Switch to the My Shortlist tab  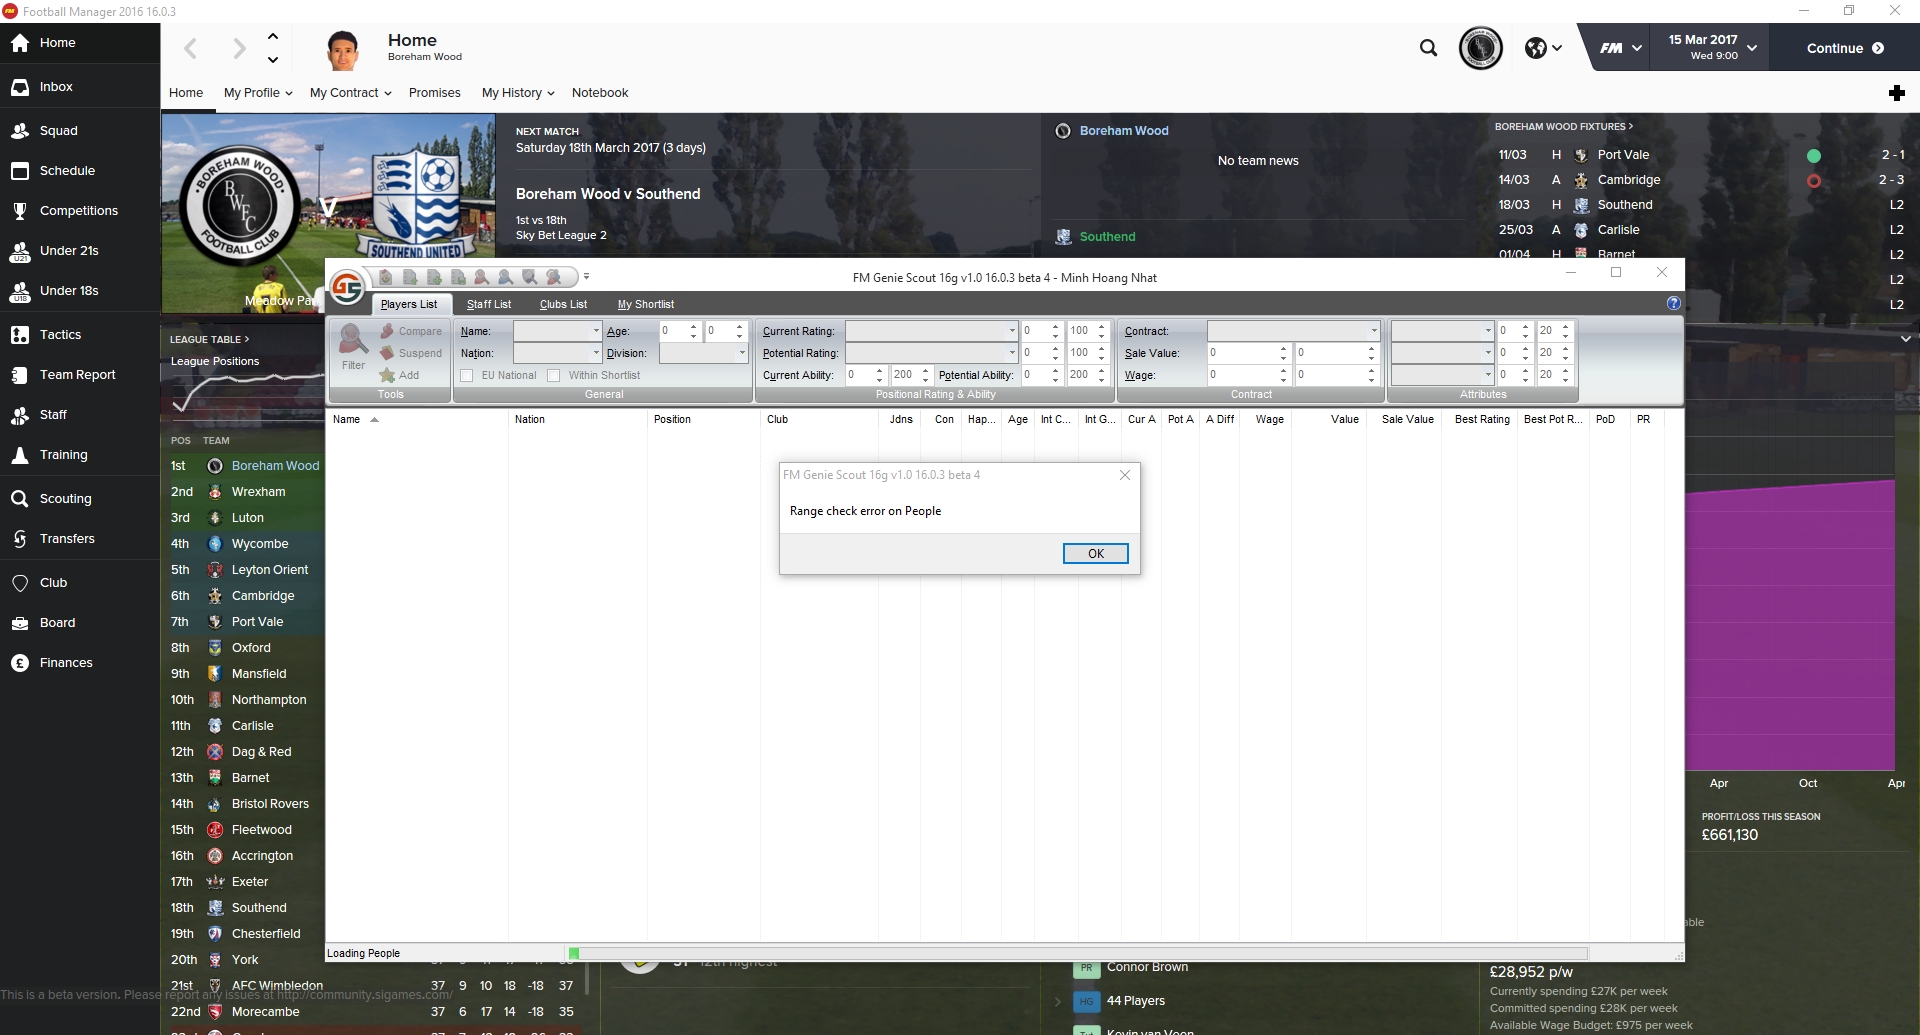click(x=646, y=304)
